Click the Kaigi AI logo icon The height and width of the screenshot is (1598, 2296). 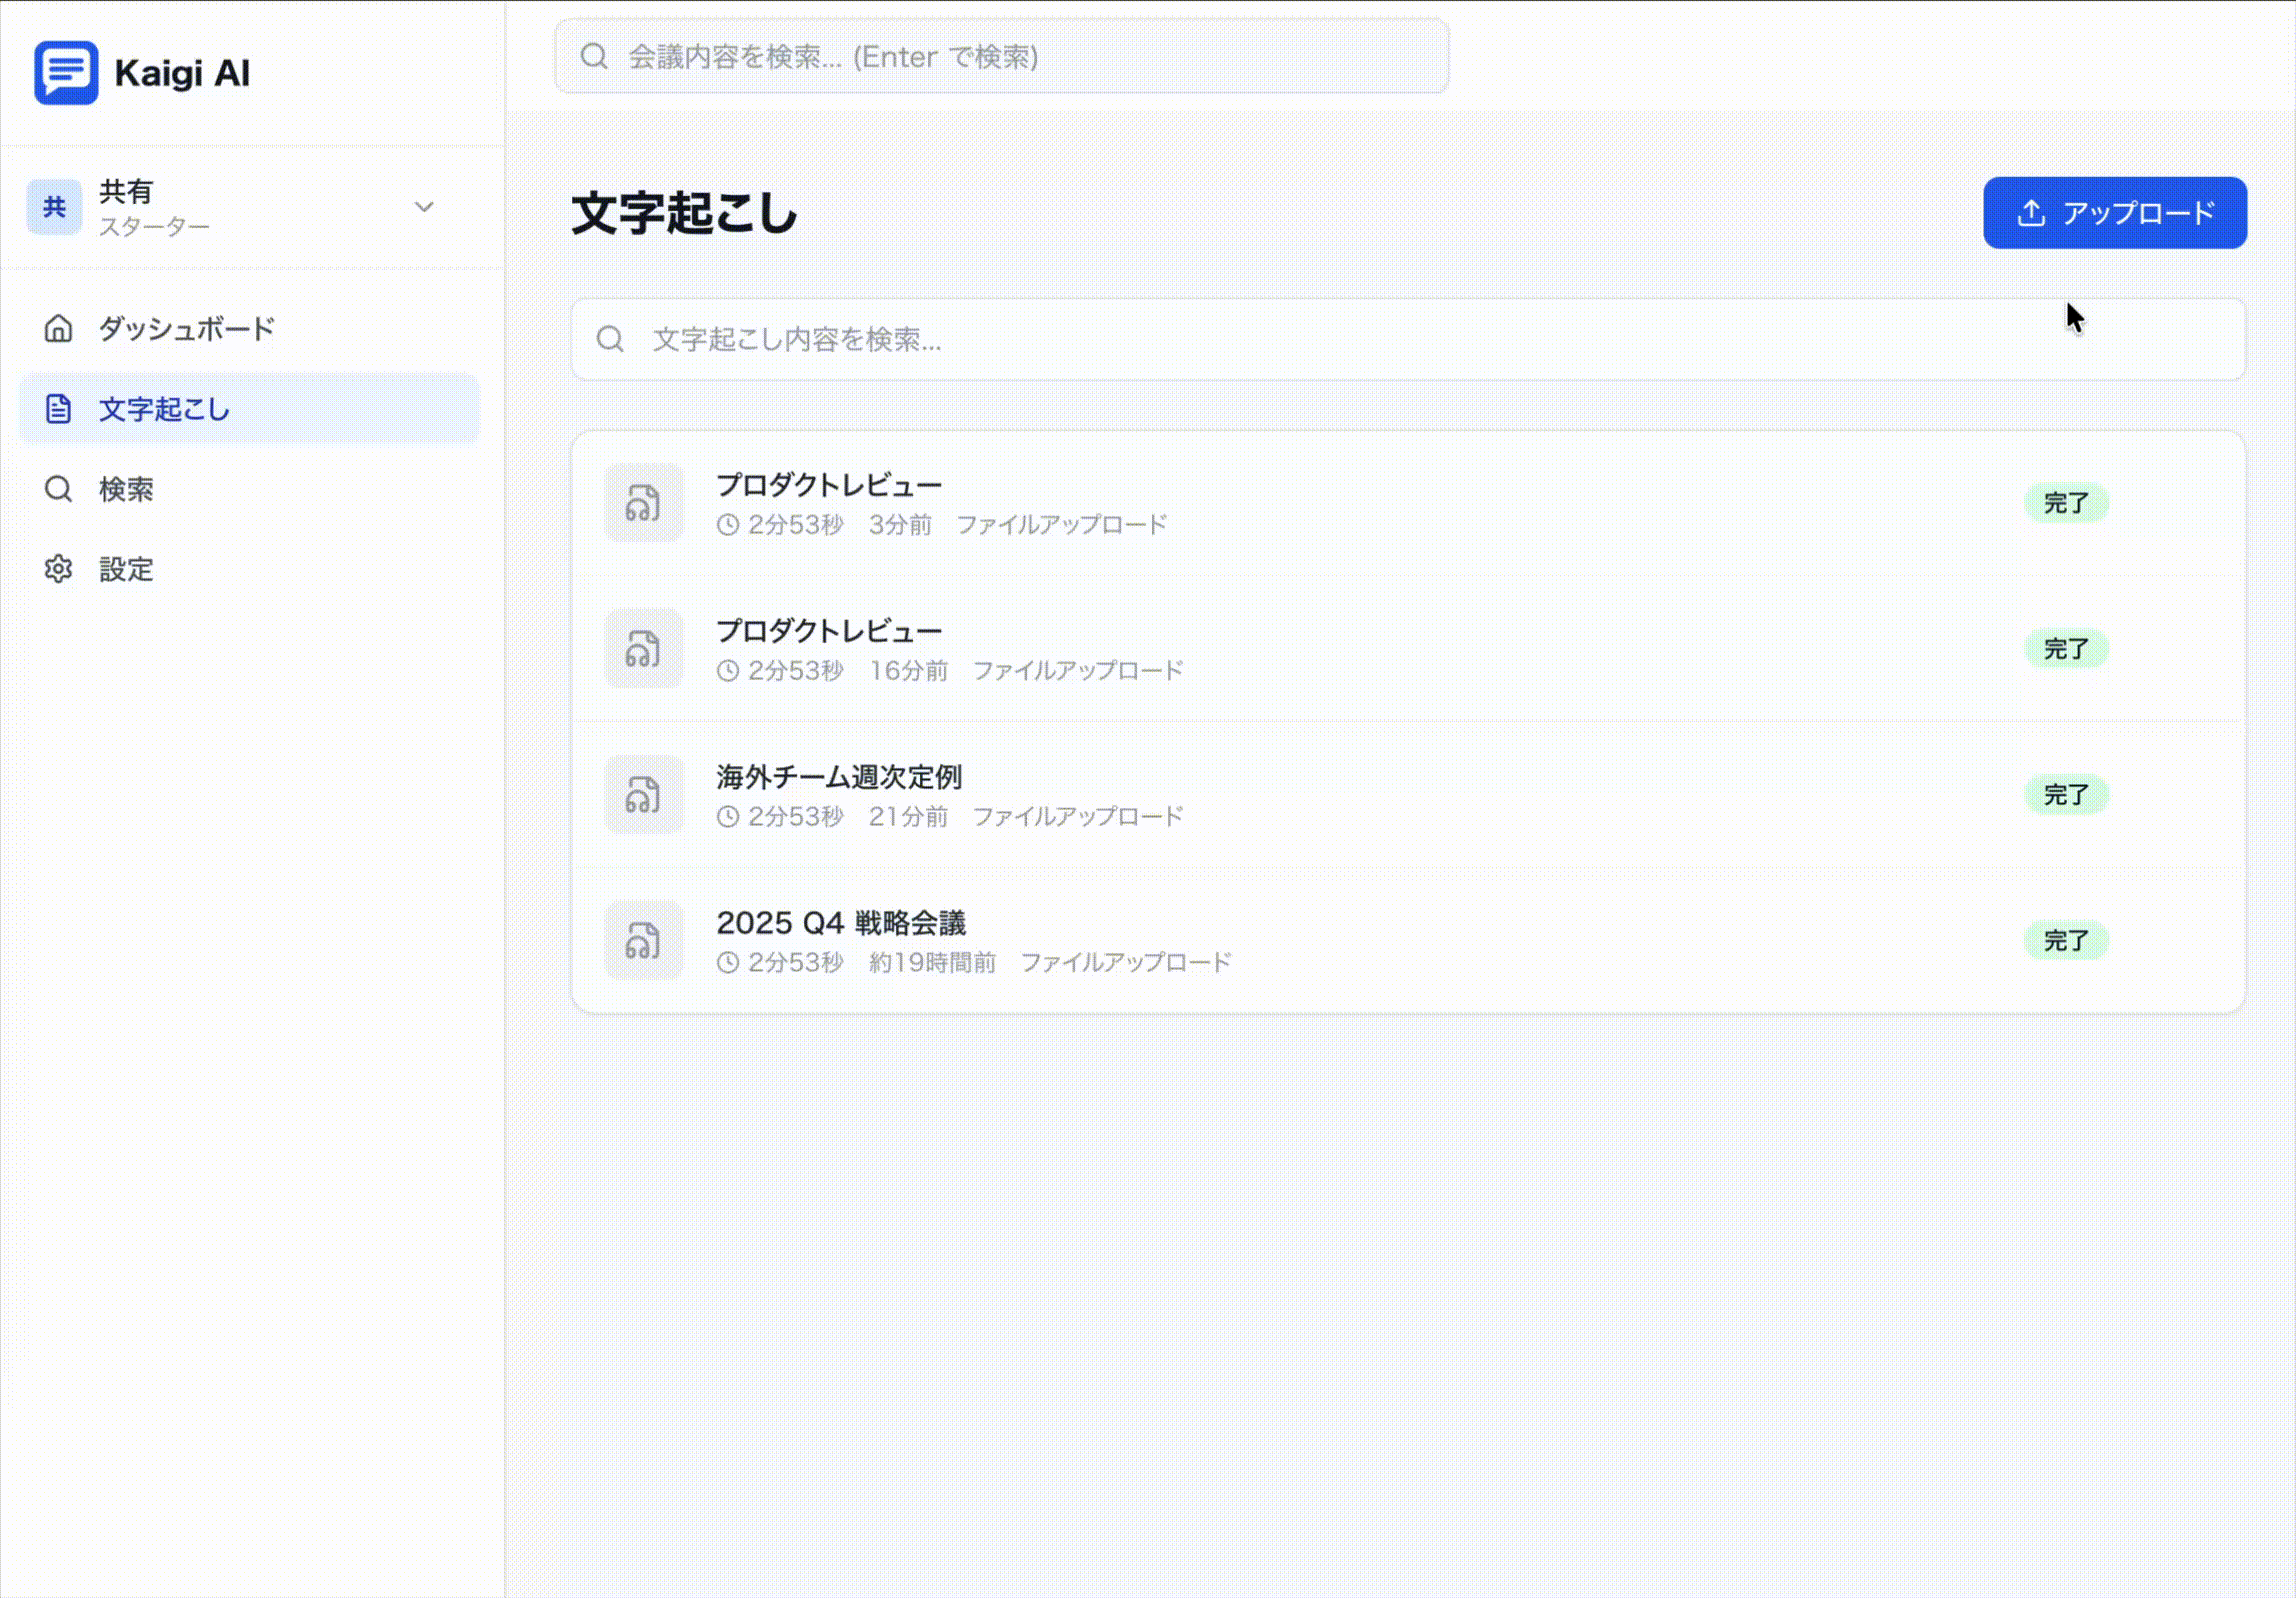coord(66,72)
